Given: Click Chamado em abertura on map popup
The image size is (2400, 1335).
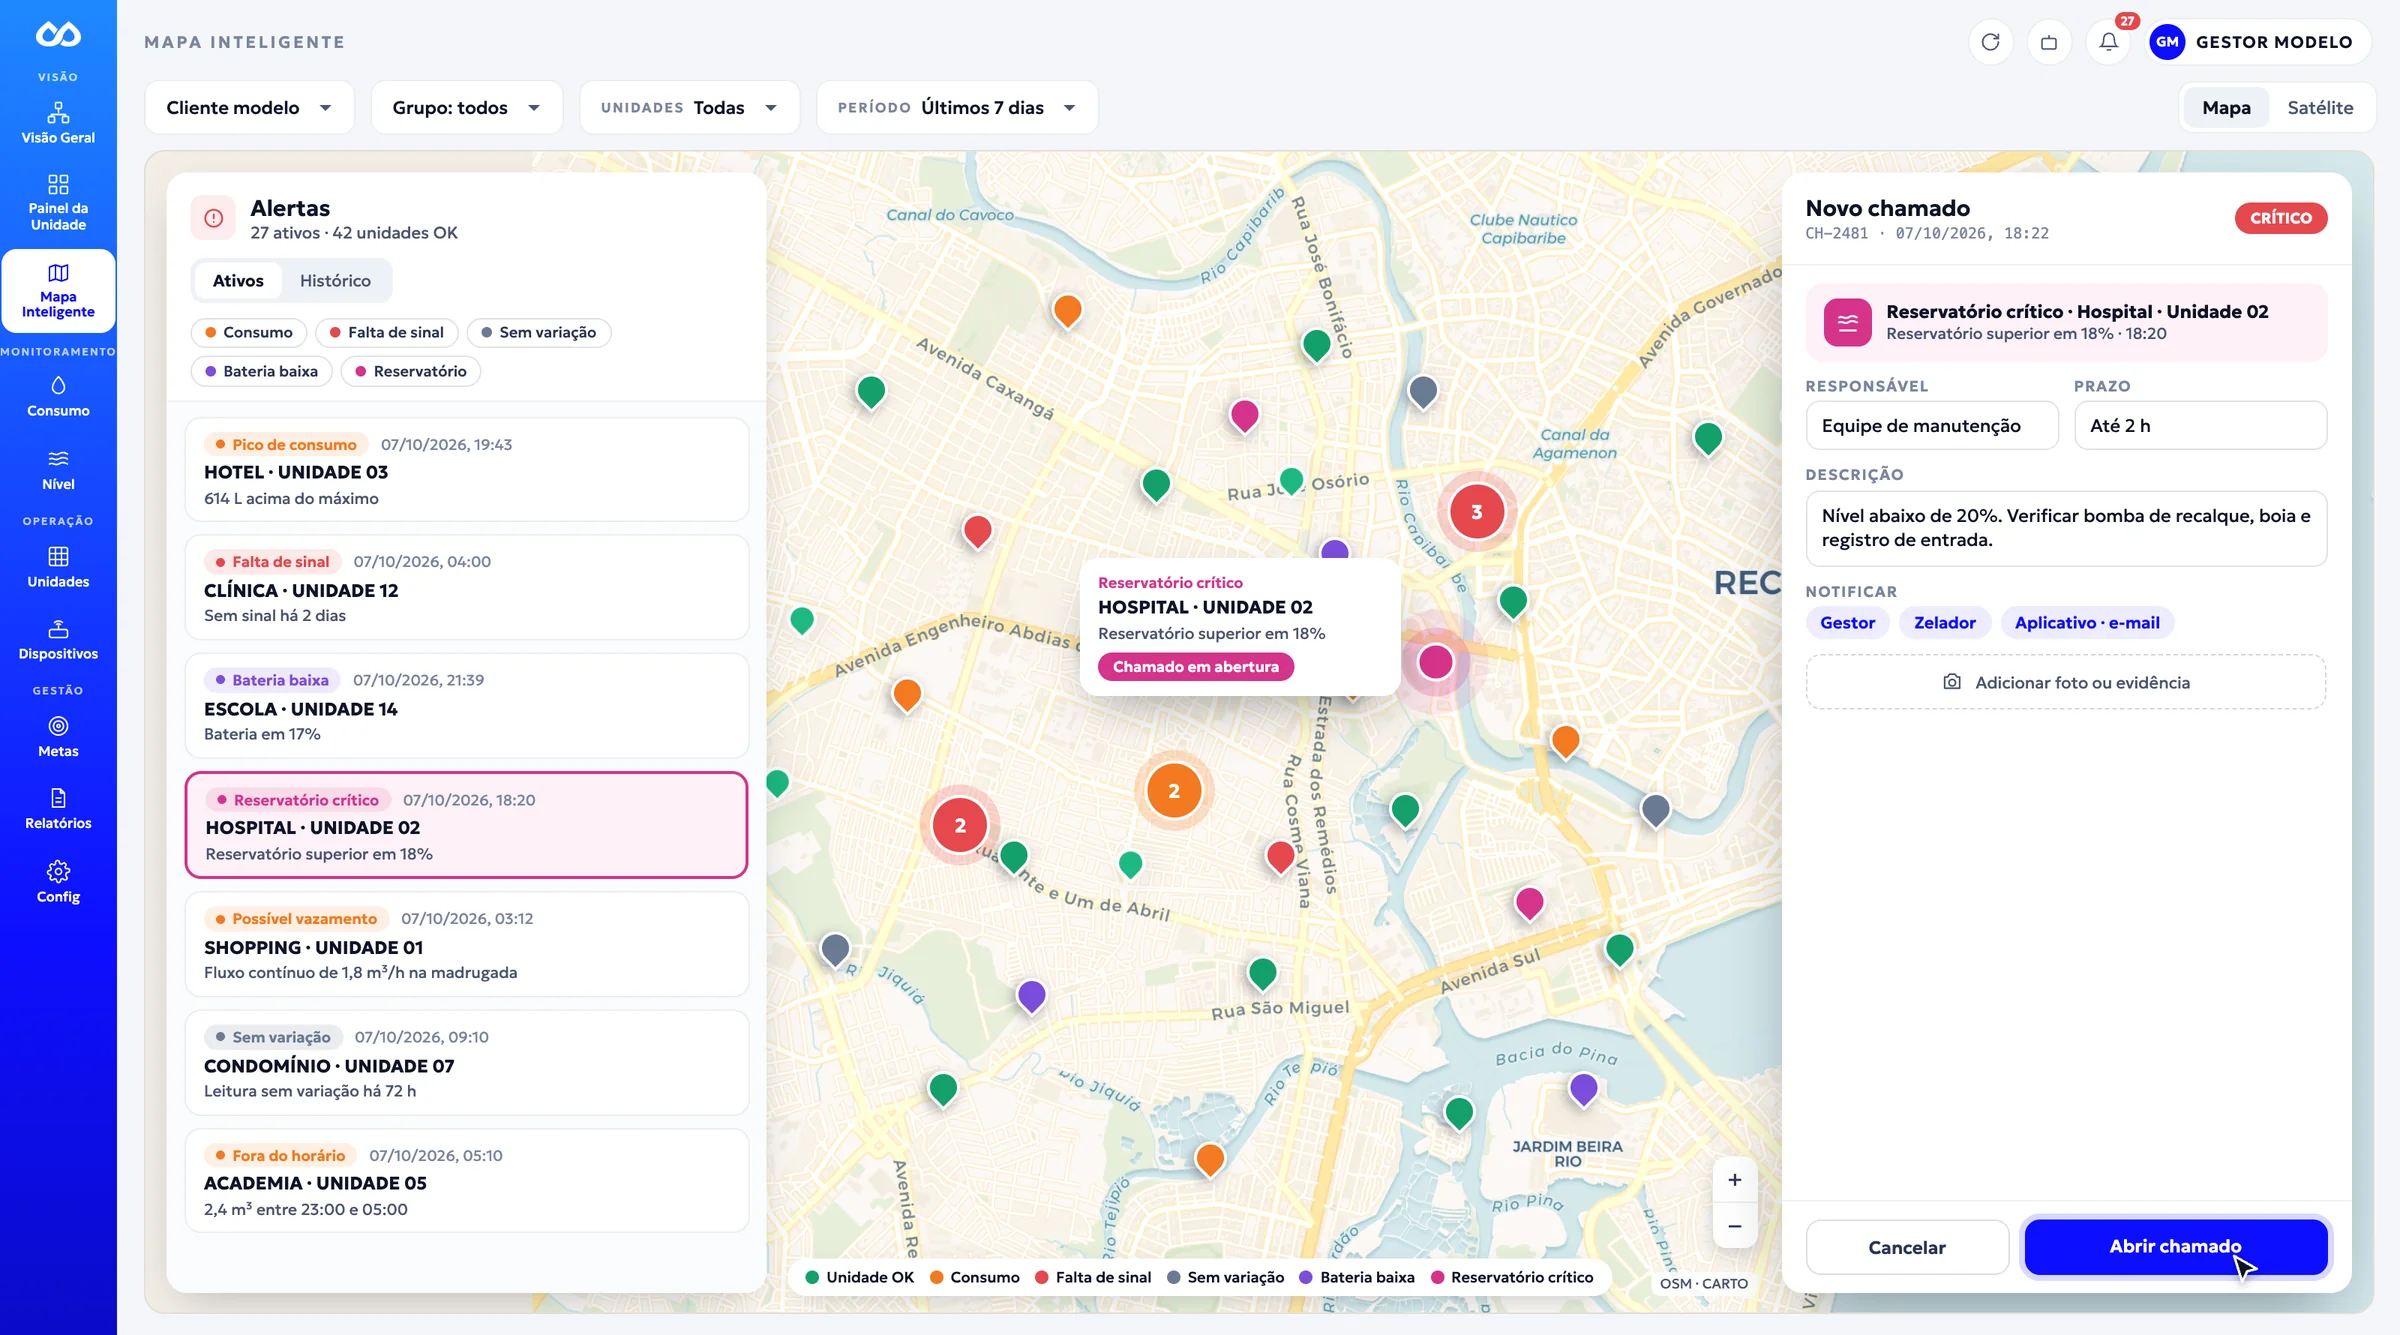Looking at the screenshot, I should tap(1196, 666).
